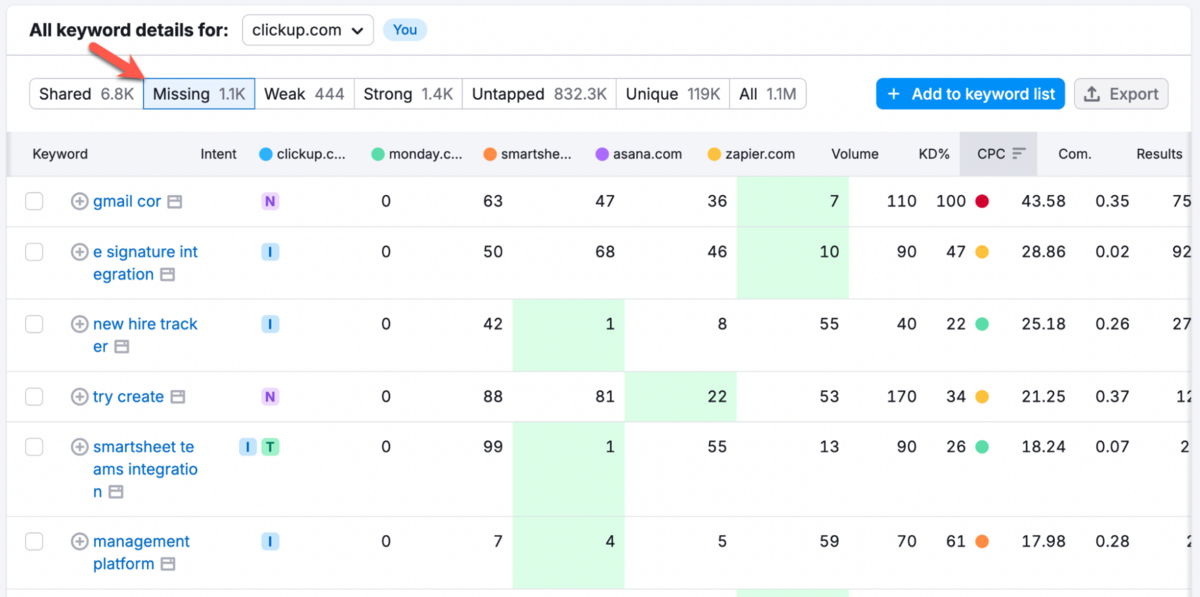The image size is (1200, 597).
Task: View SERP icon for management platform
Action: (x=168, y=565)
